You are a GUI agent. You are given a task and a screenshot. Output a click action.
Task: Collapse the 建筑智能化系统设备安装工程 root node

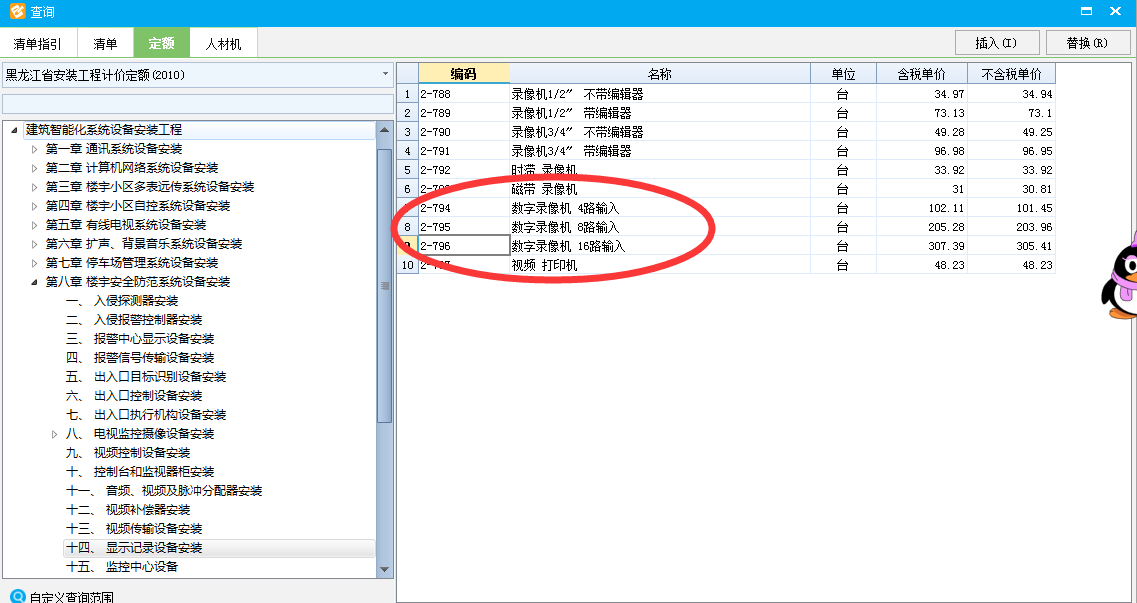pyautogui.click(x=15, y=130)
